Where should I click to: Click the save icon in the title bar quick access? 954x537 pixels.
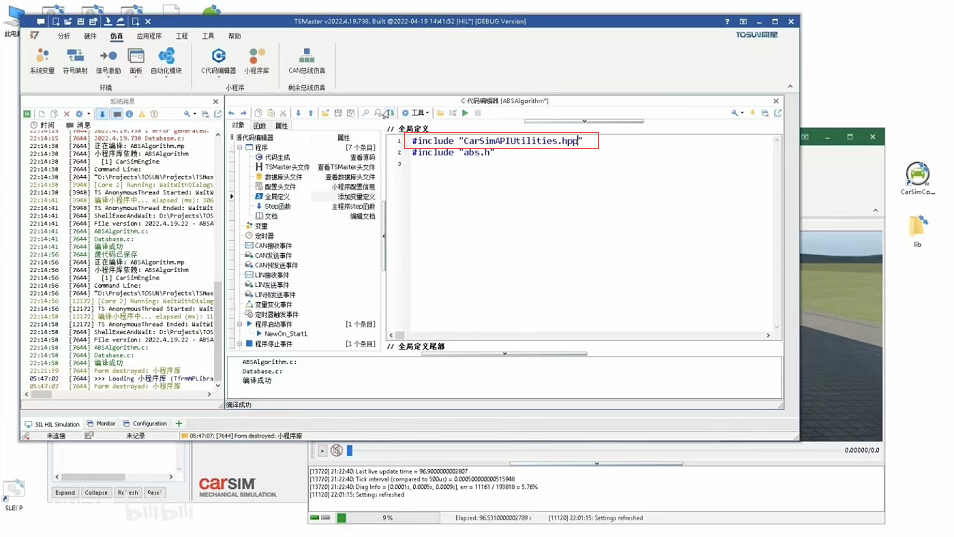pyautogui.click(x=82, y=21)
